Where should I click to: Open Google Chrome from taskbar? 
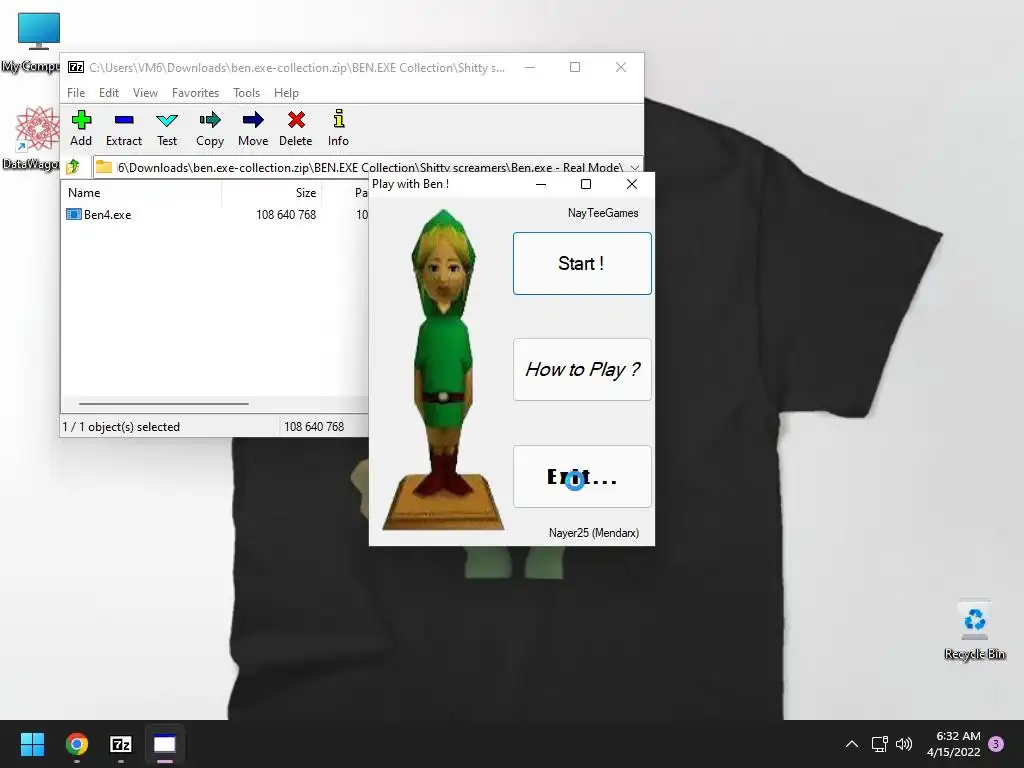[76, 744]
